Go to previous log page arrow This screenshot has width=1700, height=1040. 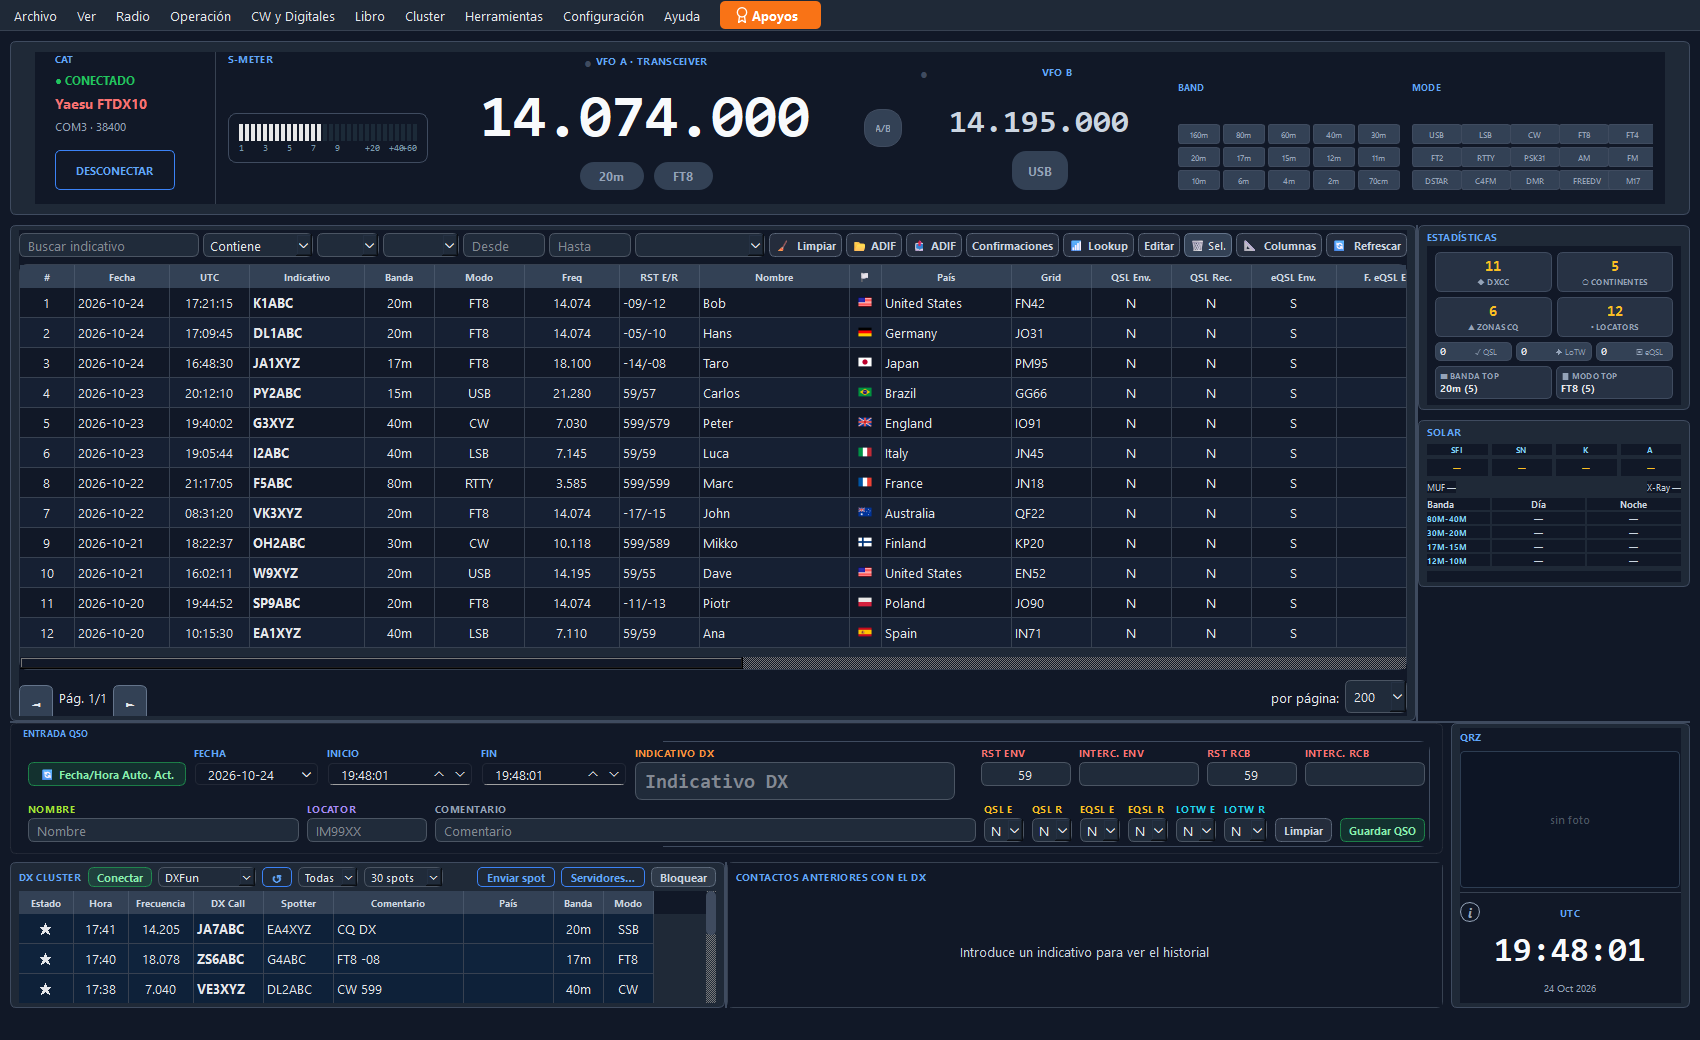36,701
